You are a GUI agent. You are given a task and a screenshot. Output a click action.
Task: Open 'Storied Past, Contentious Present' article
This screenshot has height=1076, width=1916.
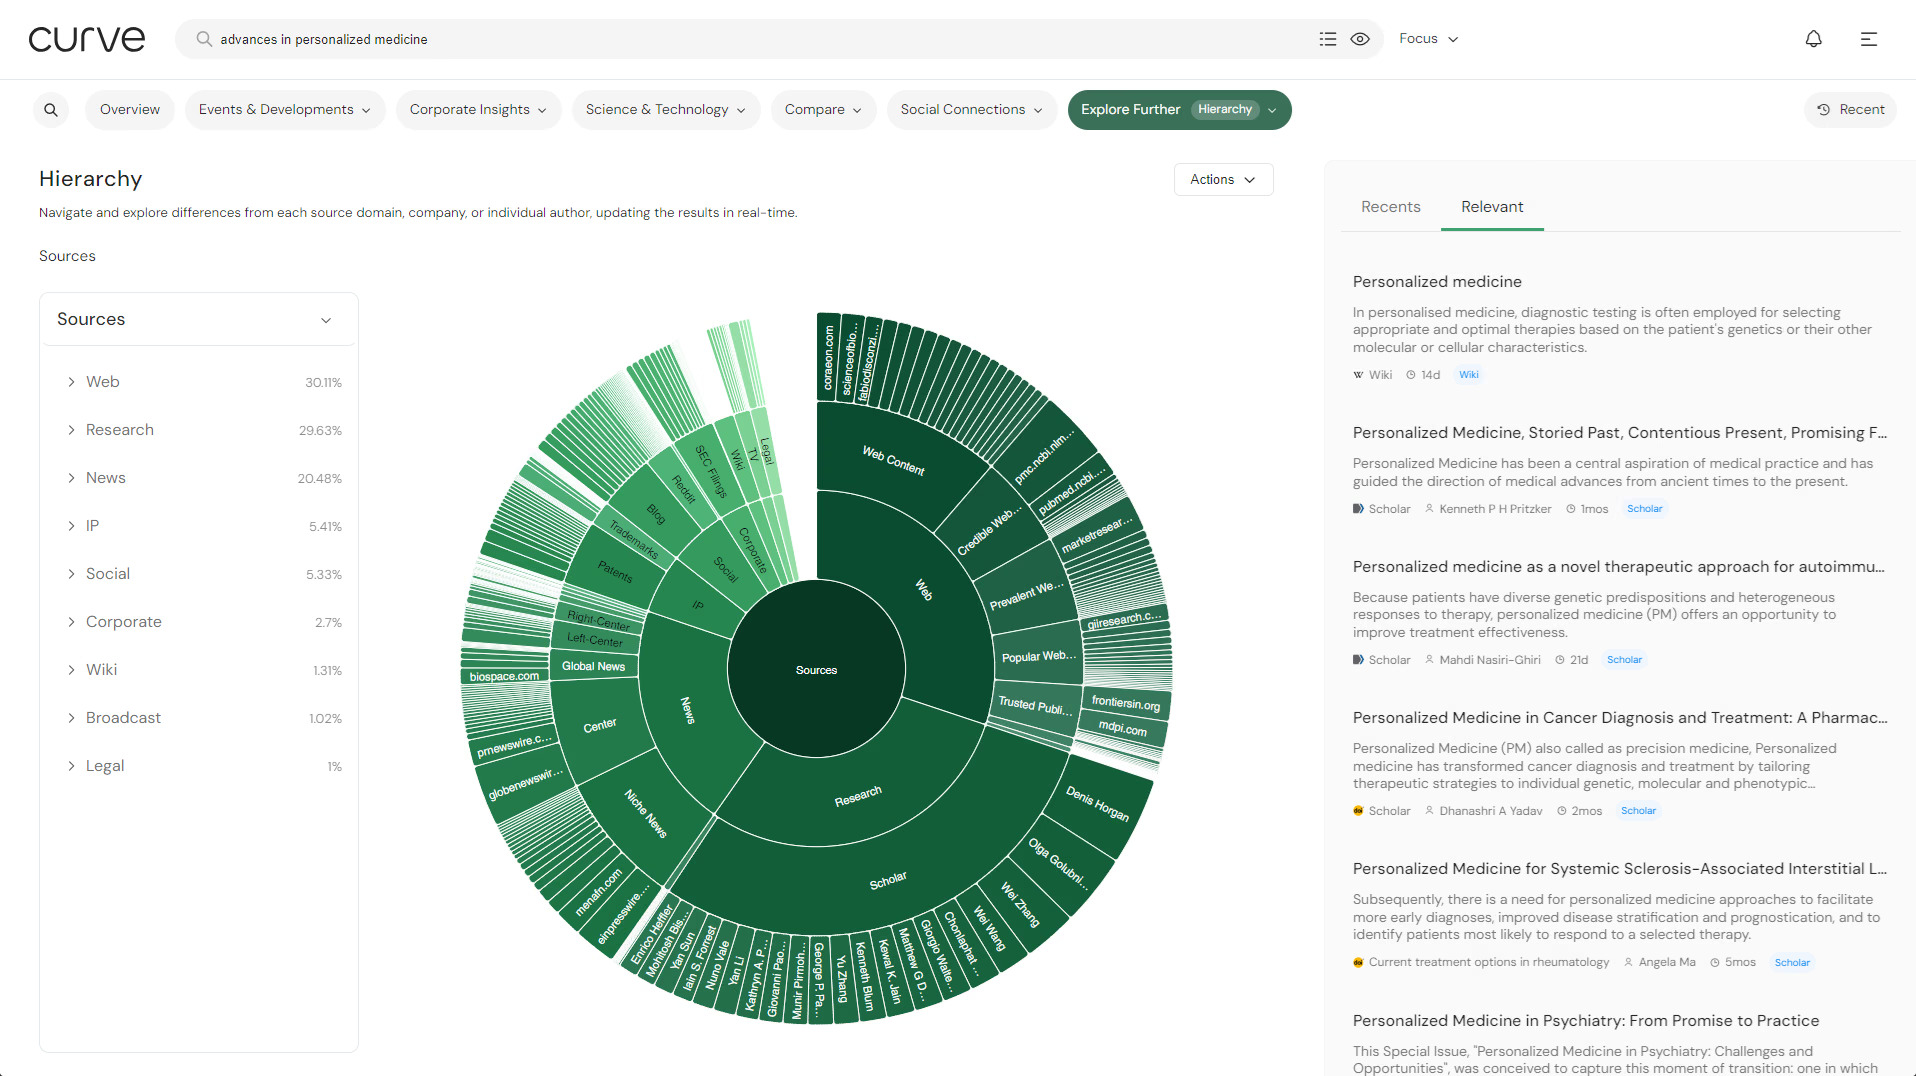tap(1619, 433)
